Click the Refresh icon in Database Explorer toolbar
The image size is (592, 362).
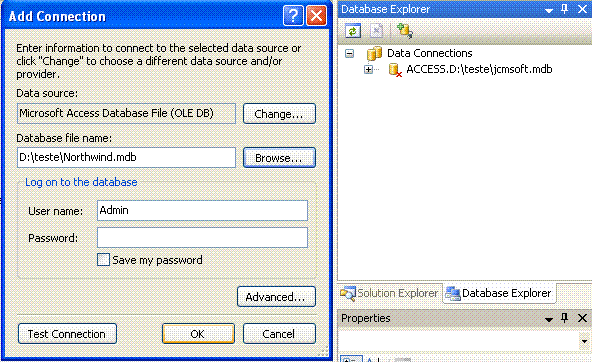(x=353, y=31)
